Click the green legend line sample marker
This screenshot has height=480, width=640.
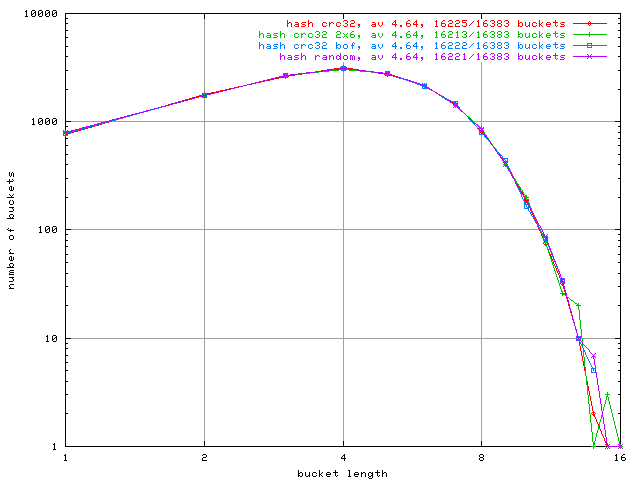click(x=589, y=35)
